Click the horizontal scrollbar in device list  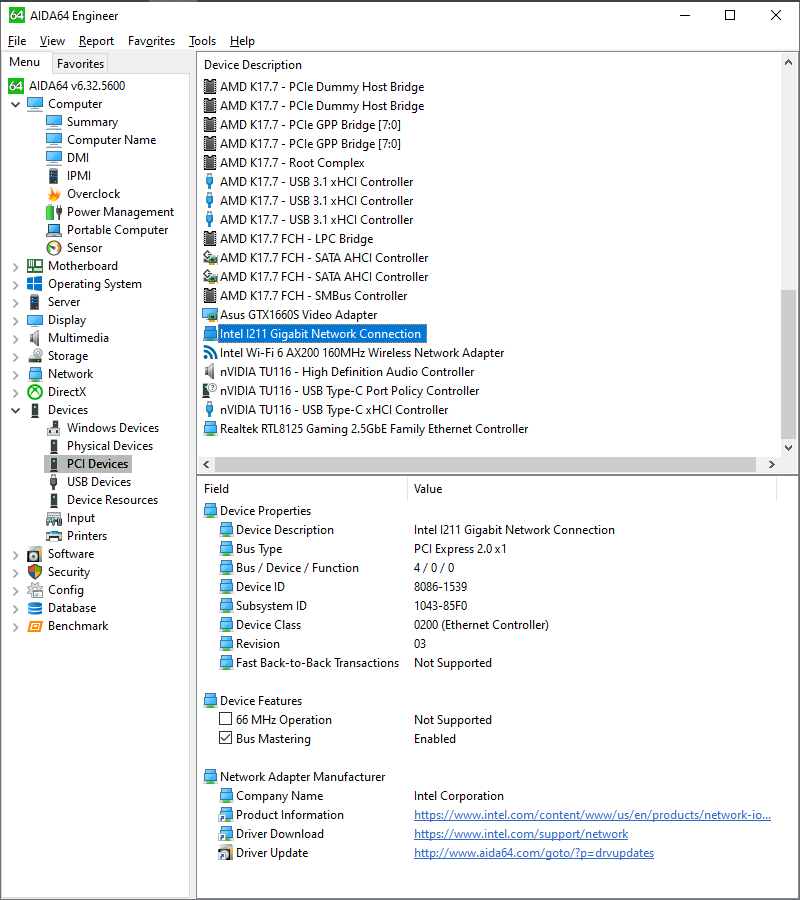click(x=486, y=464)
